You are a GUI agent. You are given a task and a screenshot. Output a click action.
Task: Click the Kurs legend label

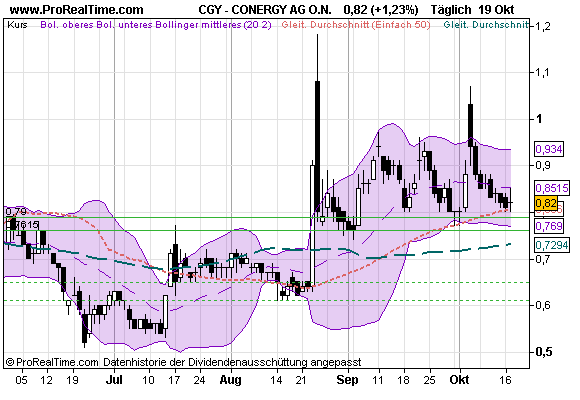17,25
